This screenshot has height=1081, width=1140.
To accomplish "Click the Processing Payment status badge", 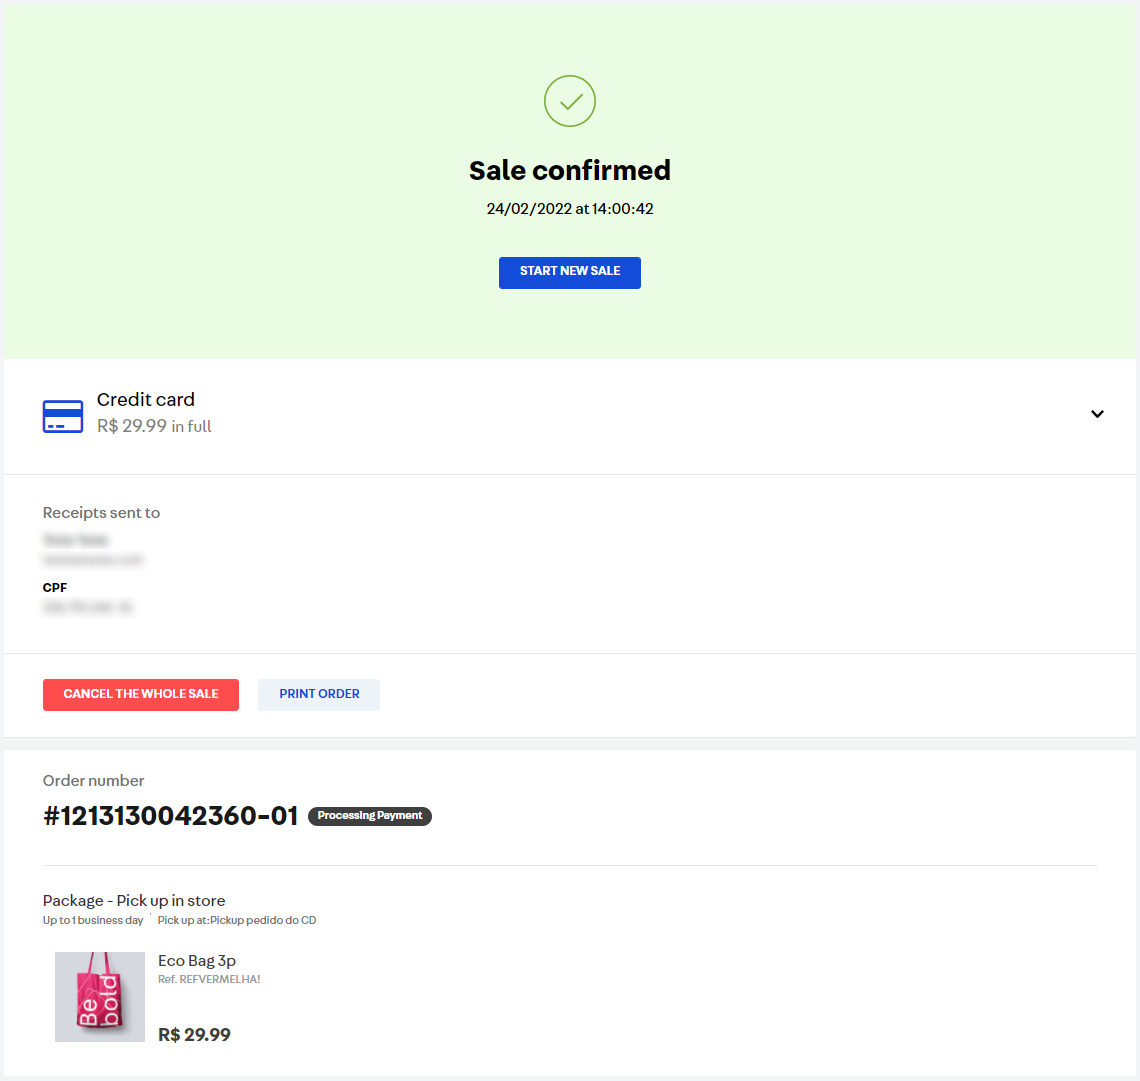I will click(x=370, y=816).
